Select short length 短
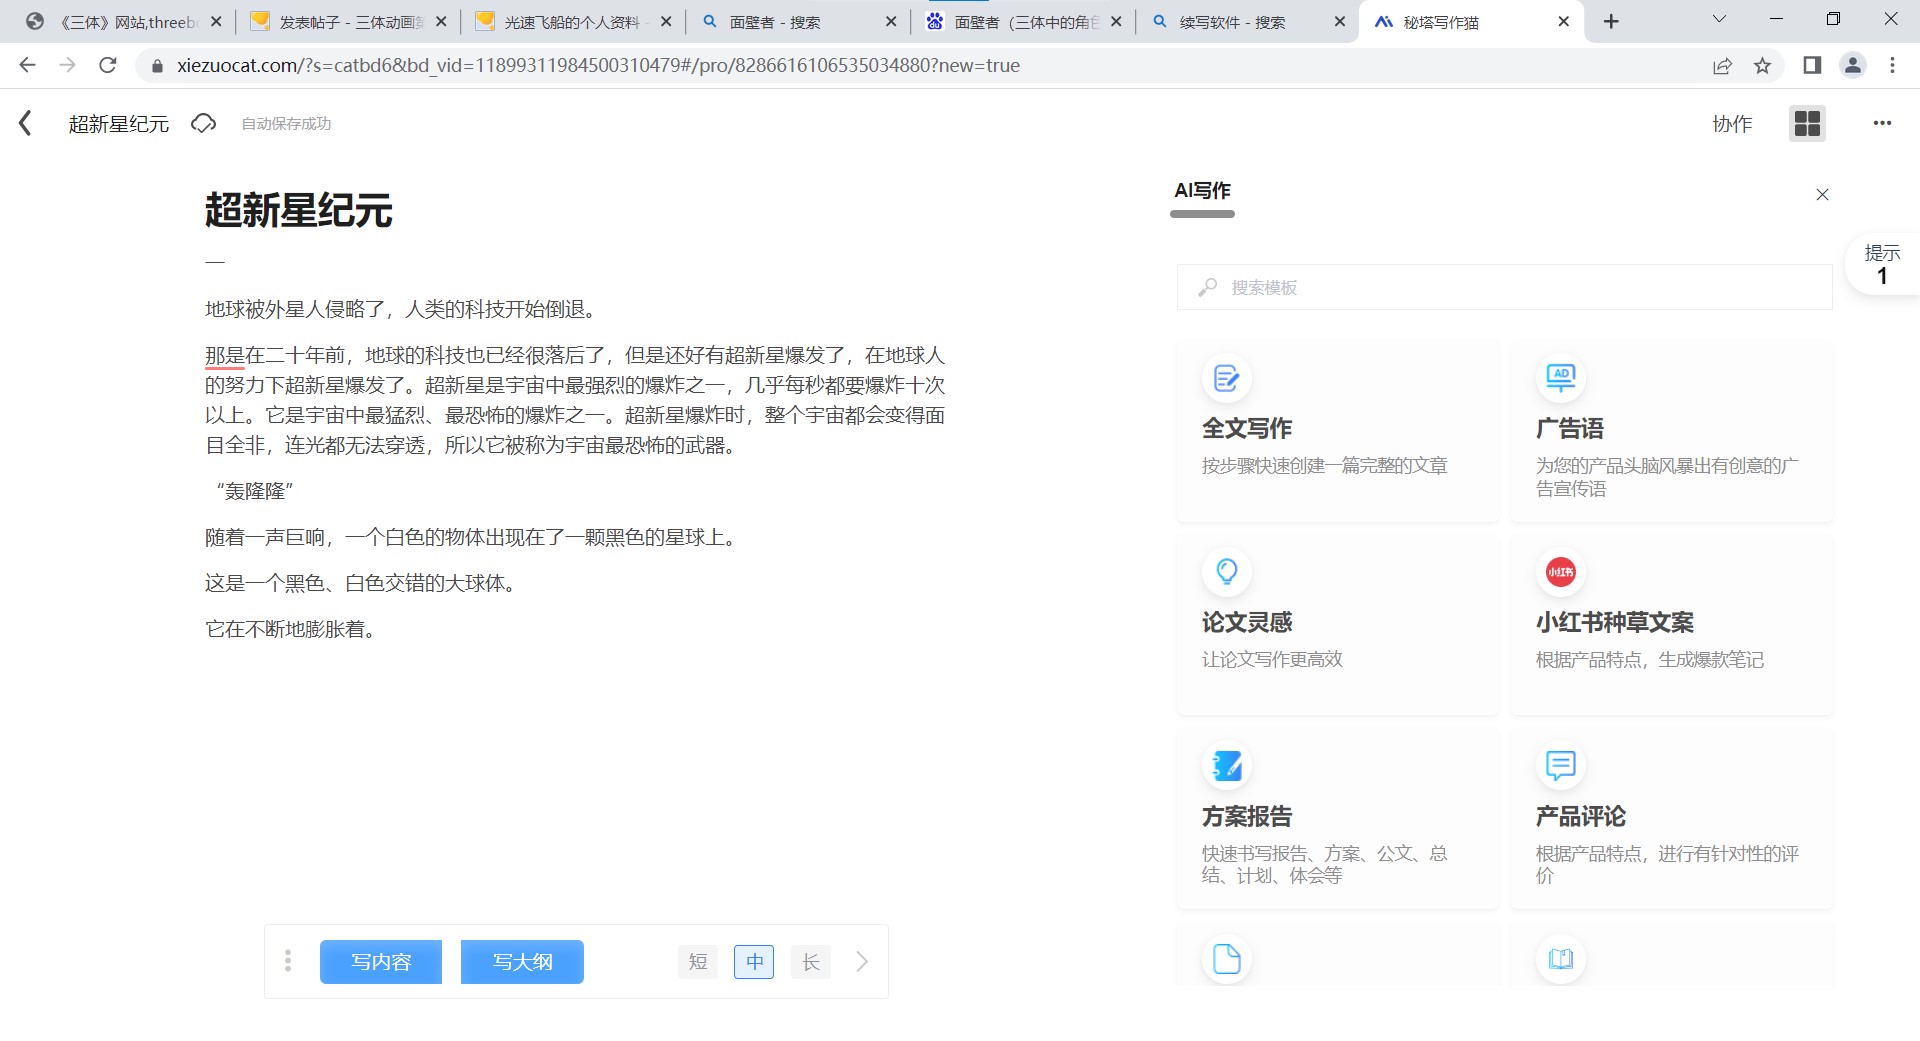1920x1041 pixels. point(698,962)
